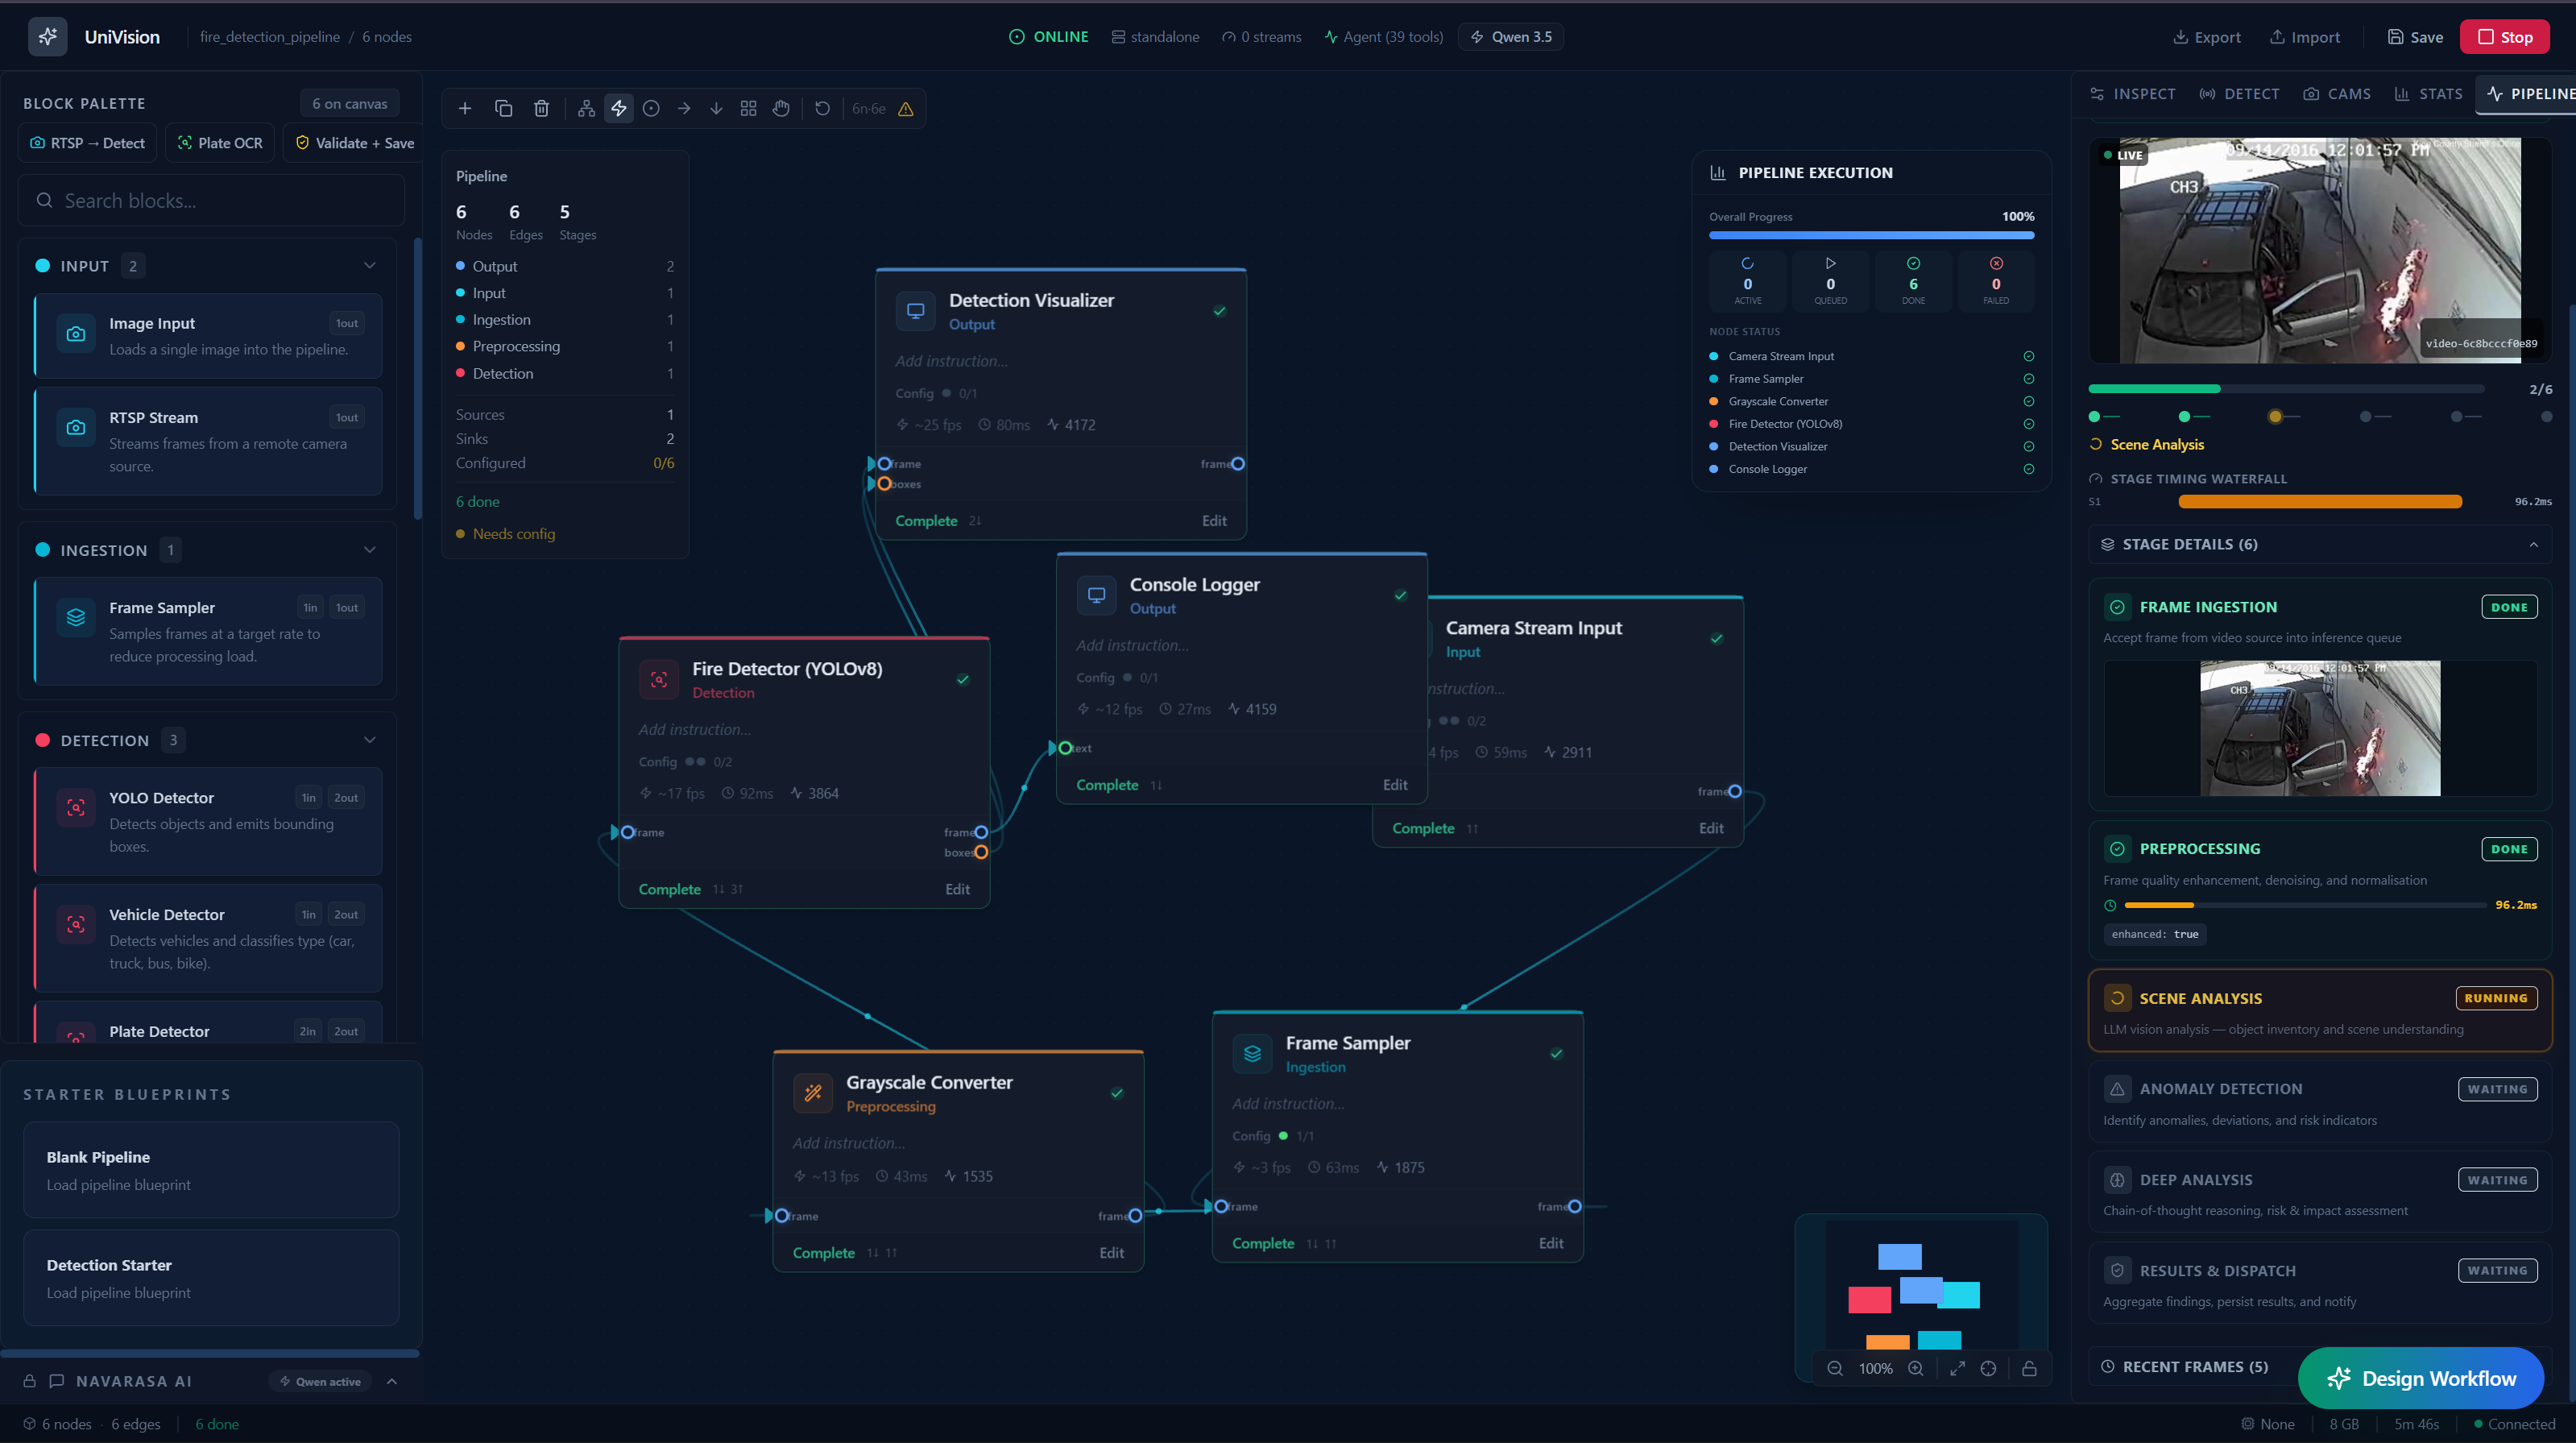Collapse the DETECTION block category
2576x1443 pixels.
tap(370, 740)
